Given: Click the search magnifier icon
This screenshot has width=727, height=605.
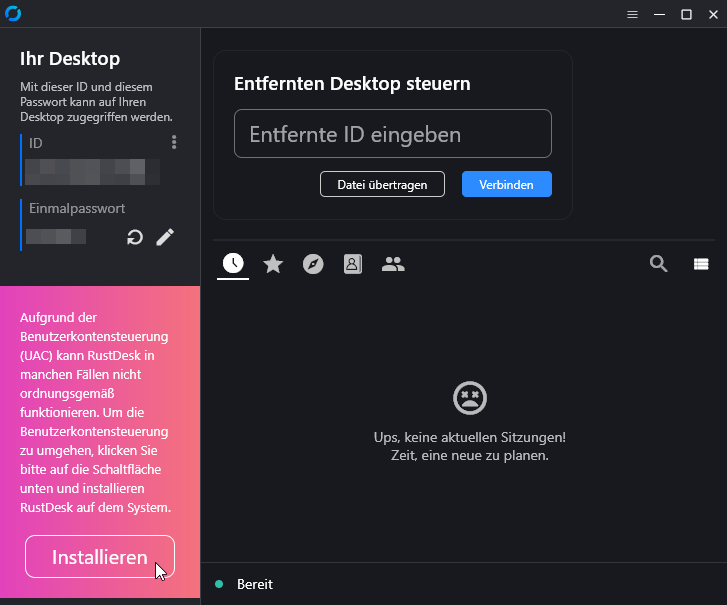Looking at the screenshot, I should tap(659, 264).
